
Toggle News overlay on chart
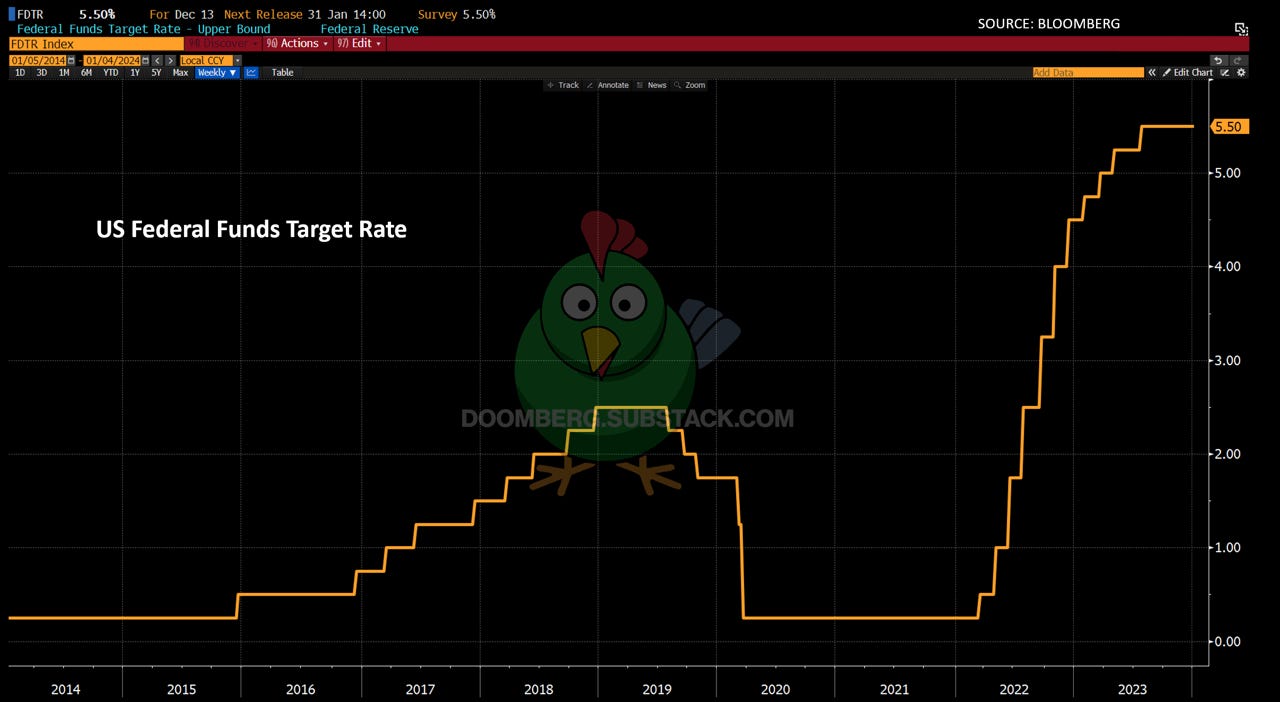coord(651,86)
